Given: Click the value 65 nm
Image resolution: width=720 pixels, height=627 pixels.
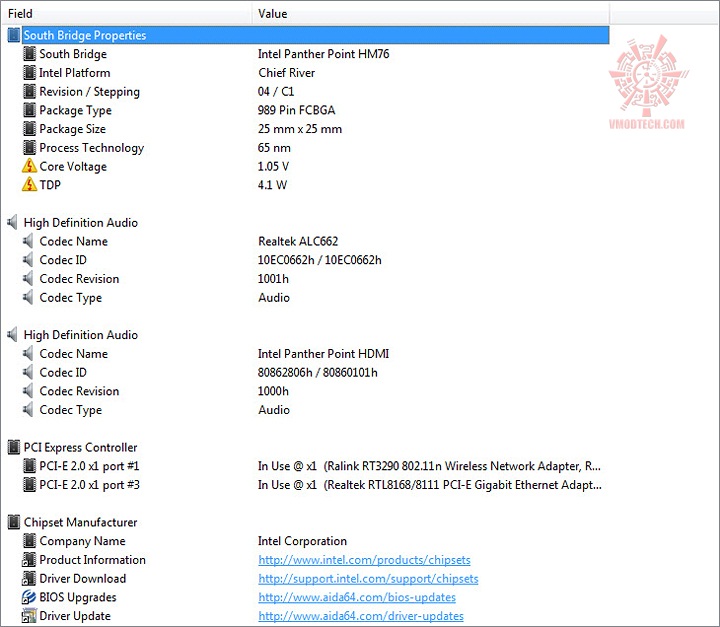Looking at the screenshot, I should (x=274, y=147).
